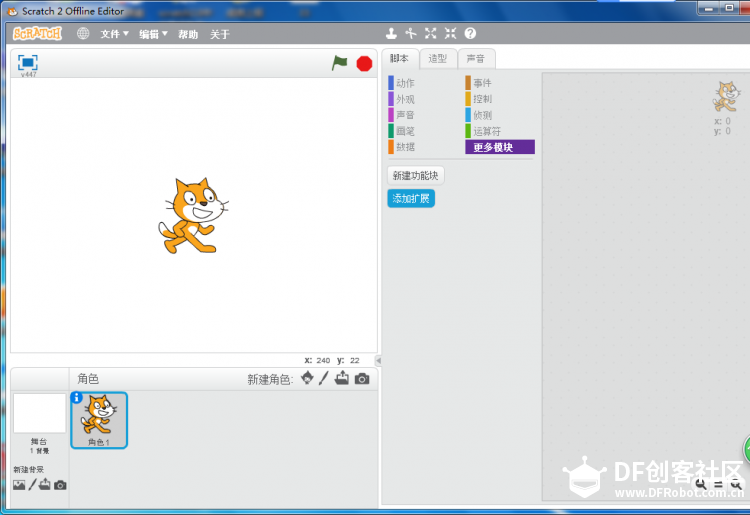This screenshot has height=515, width=750.
Task: Select the delete scissors tool
Action: click(410, 33)
